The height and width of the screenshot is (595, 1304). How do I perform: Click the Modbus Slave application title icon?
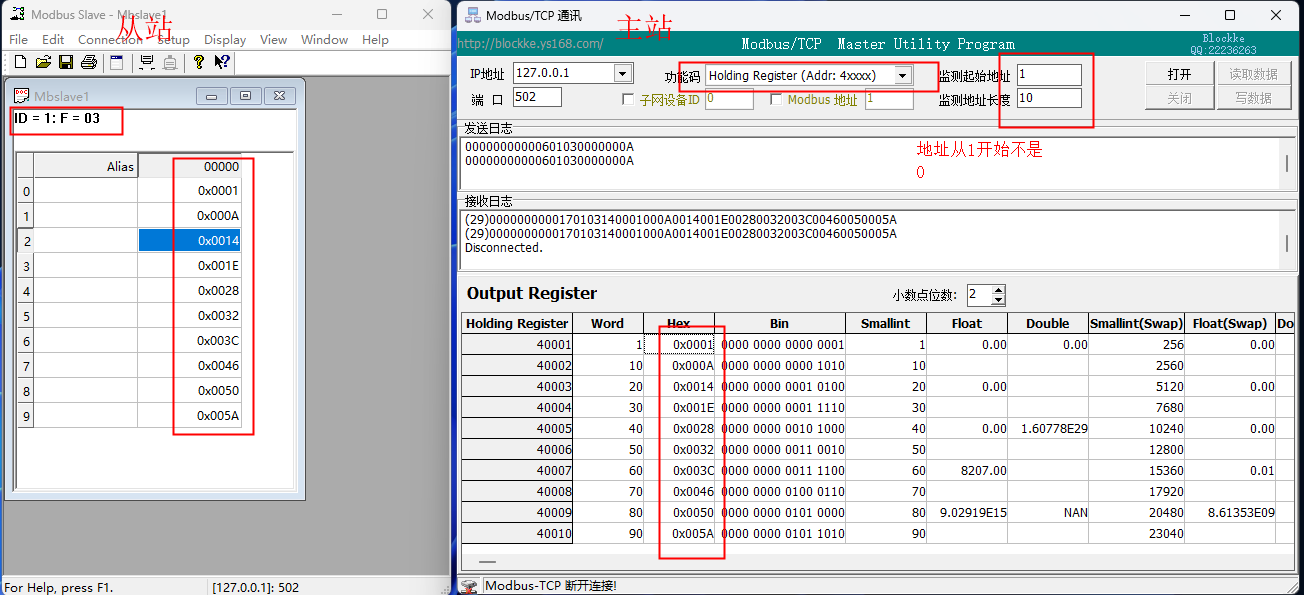[x=17, y=14]
